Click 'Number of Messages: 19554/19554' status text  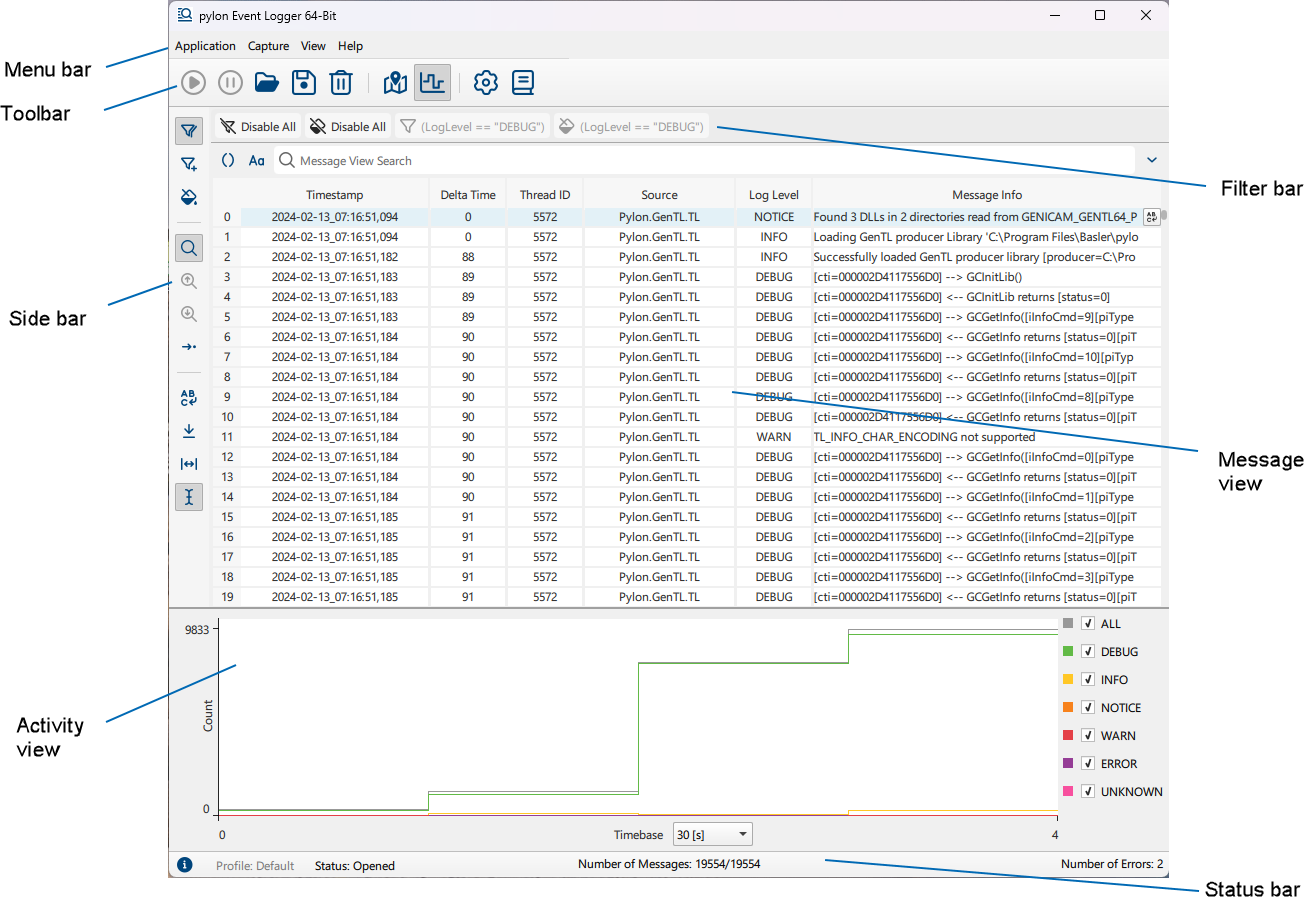coord(670,864)
